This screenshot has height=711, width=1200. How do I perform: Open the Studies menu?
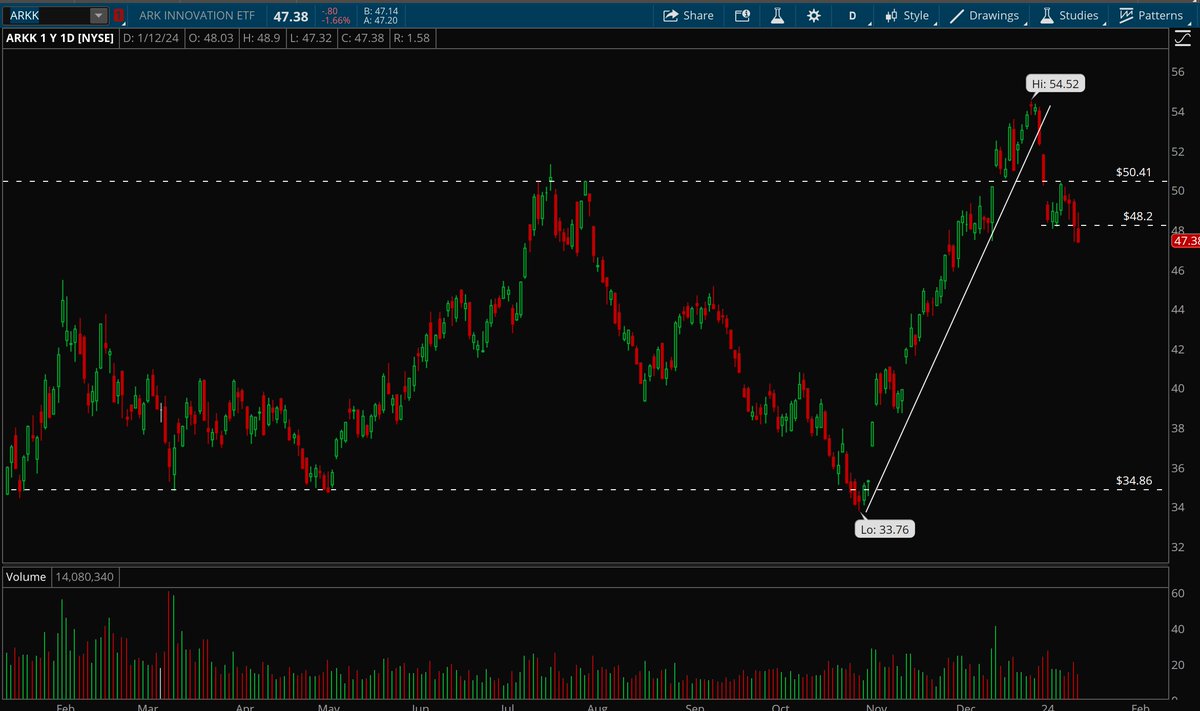click(x=1072, y=15)
